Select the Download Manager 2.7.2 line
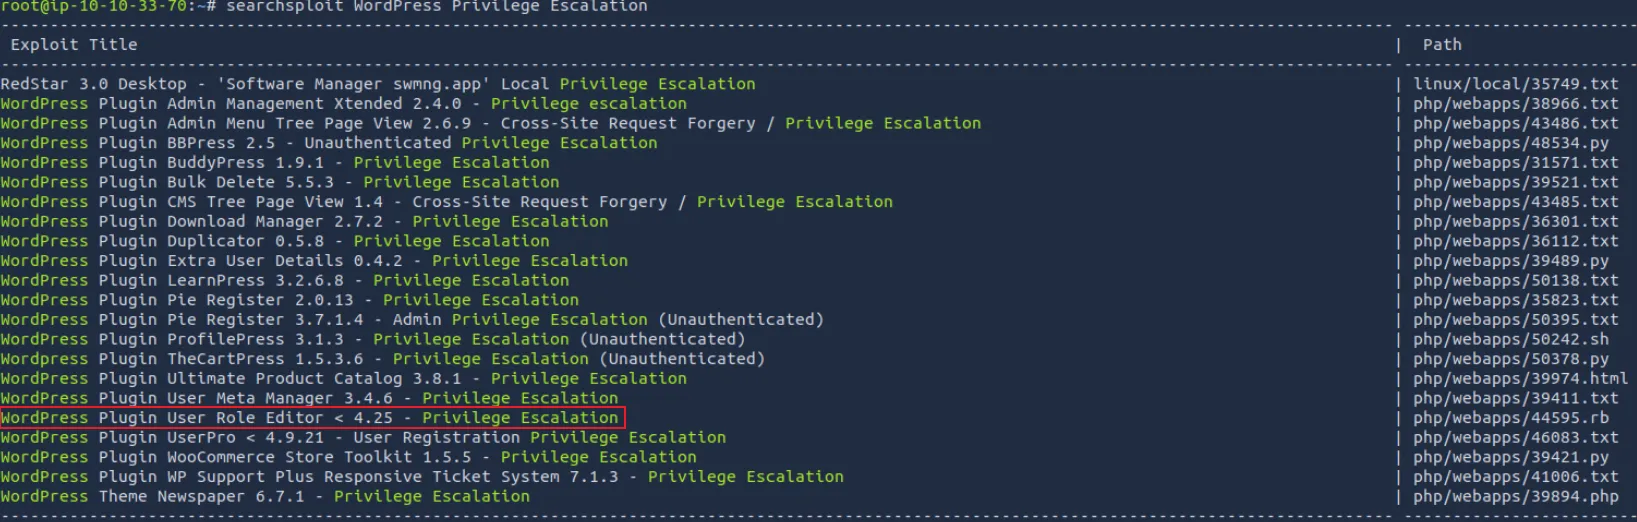The image size is (1637, 522). tap(304, 222)
